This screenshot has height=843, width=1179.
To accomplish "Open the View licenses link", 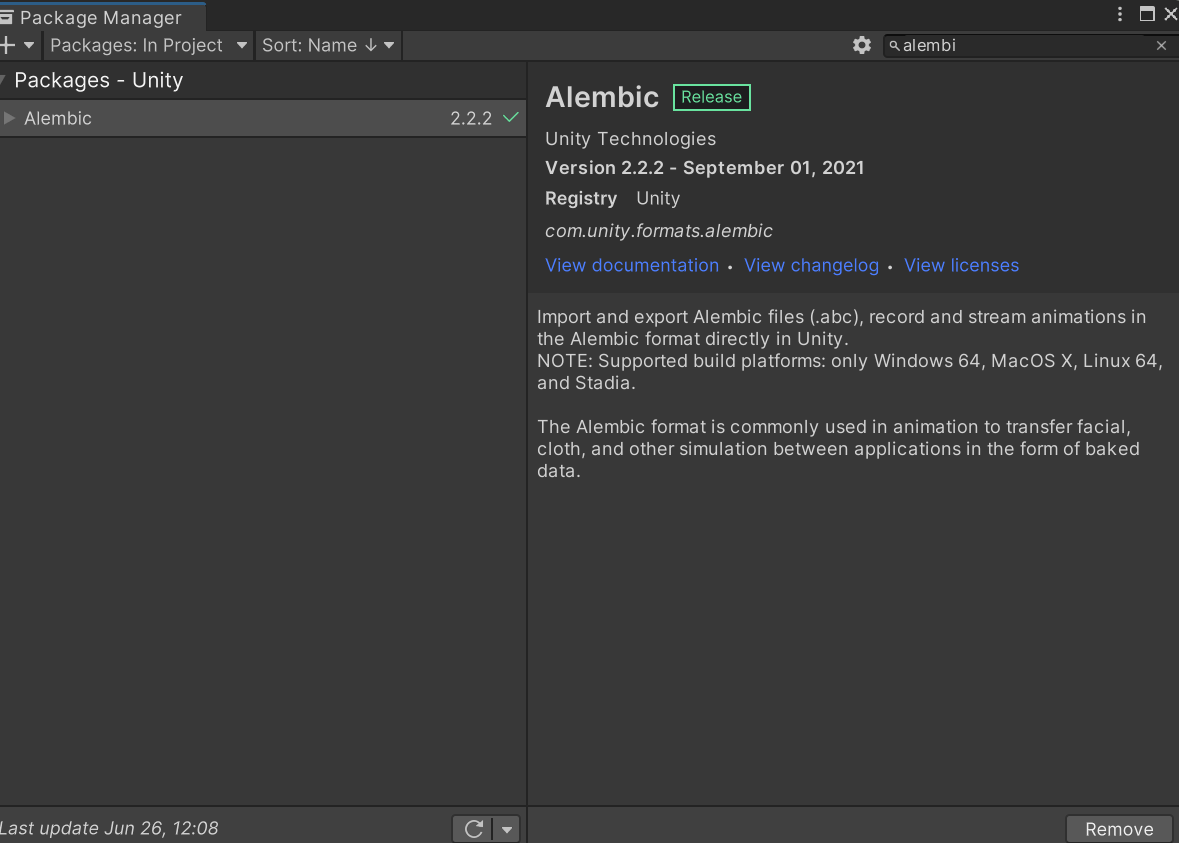I will tap(961, 265).
